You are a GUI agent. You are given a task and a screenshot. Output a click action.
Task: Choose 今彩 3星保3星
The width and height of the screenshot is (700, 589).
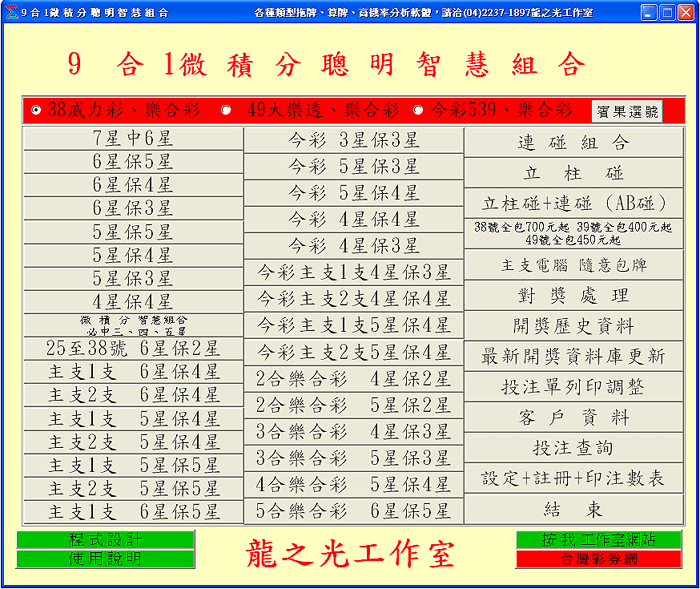354,140
